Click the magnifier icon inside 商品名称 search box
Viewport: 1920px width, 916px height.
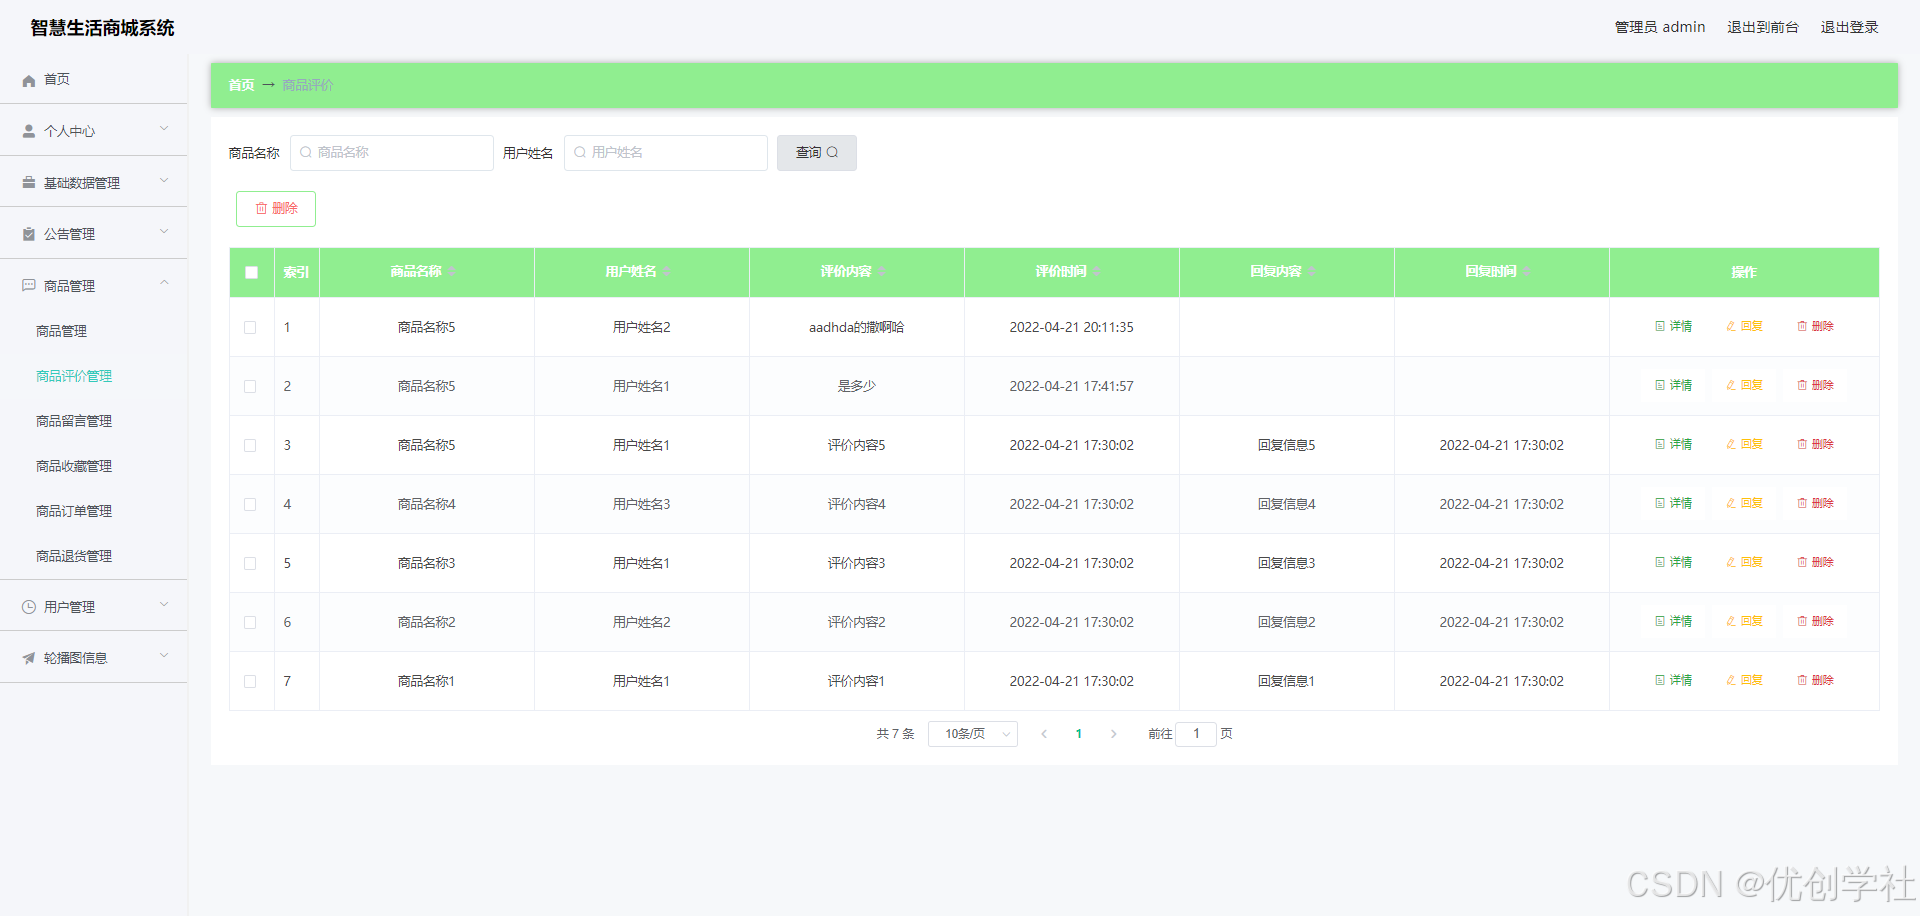point(306,152)
